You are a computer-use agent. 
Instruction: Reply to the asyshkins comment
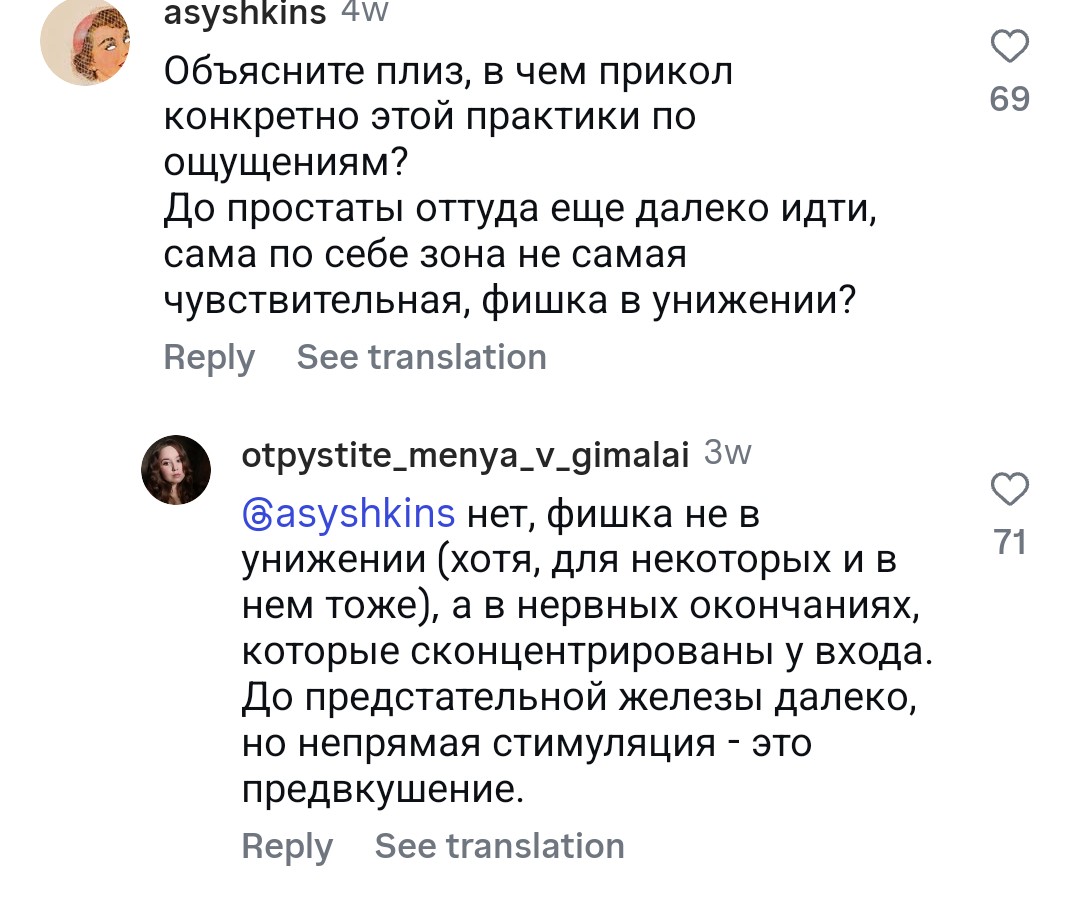pyautogui.click(x=208, y=357)
